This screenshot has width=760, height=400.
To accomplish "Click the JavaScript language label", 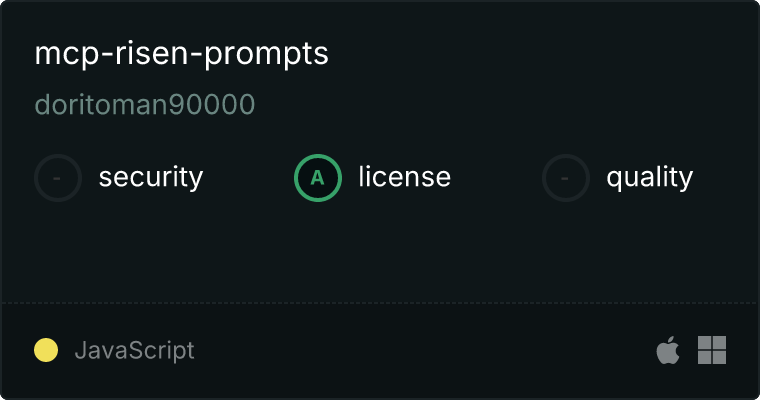I will 134,350.
